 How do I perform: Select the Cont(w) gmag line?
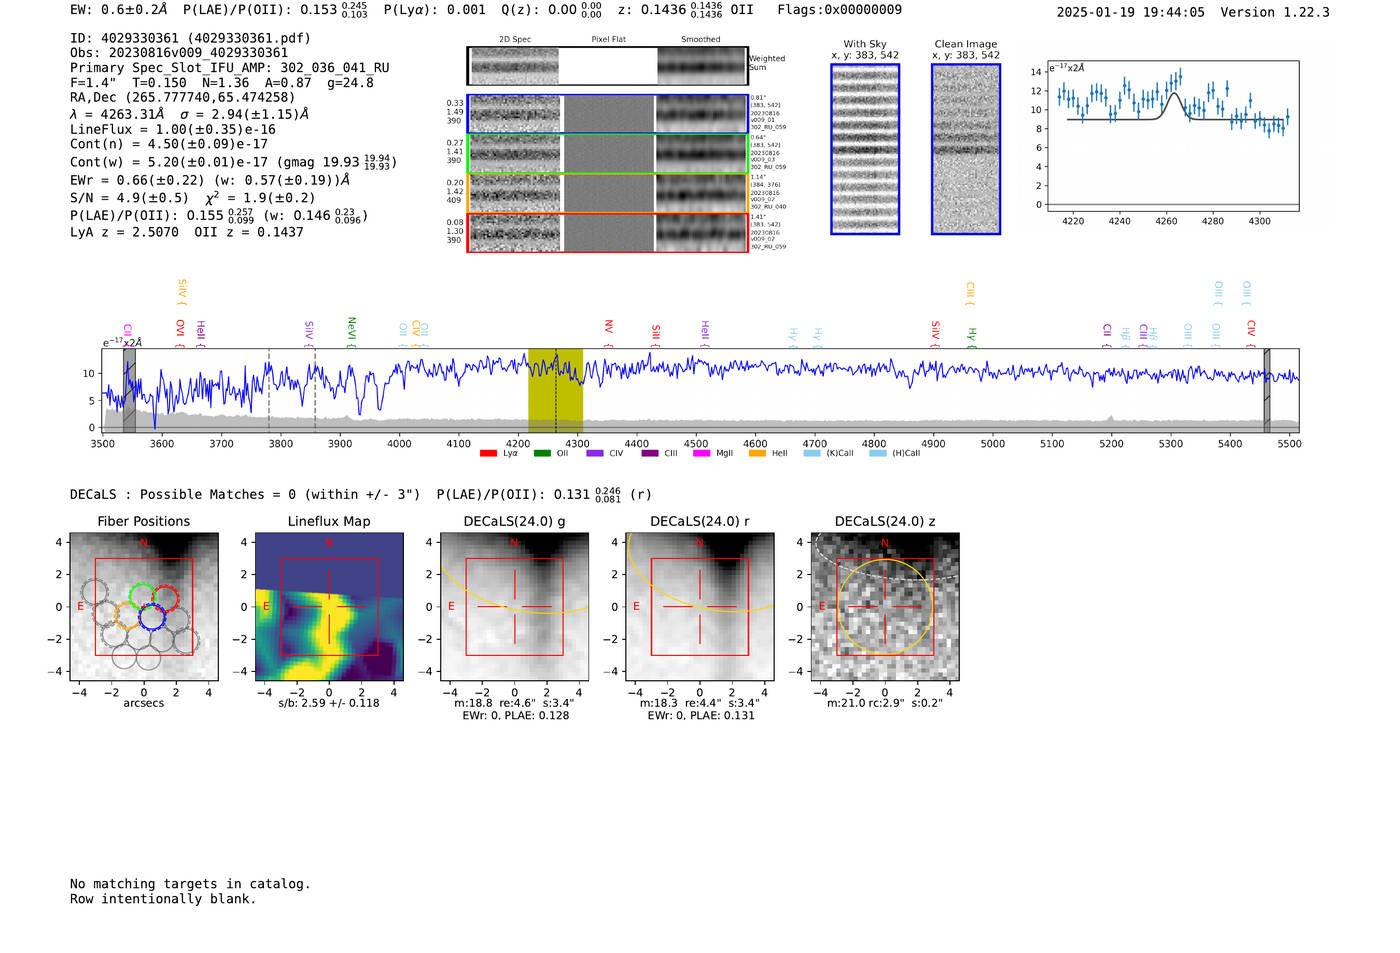233,162
